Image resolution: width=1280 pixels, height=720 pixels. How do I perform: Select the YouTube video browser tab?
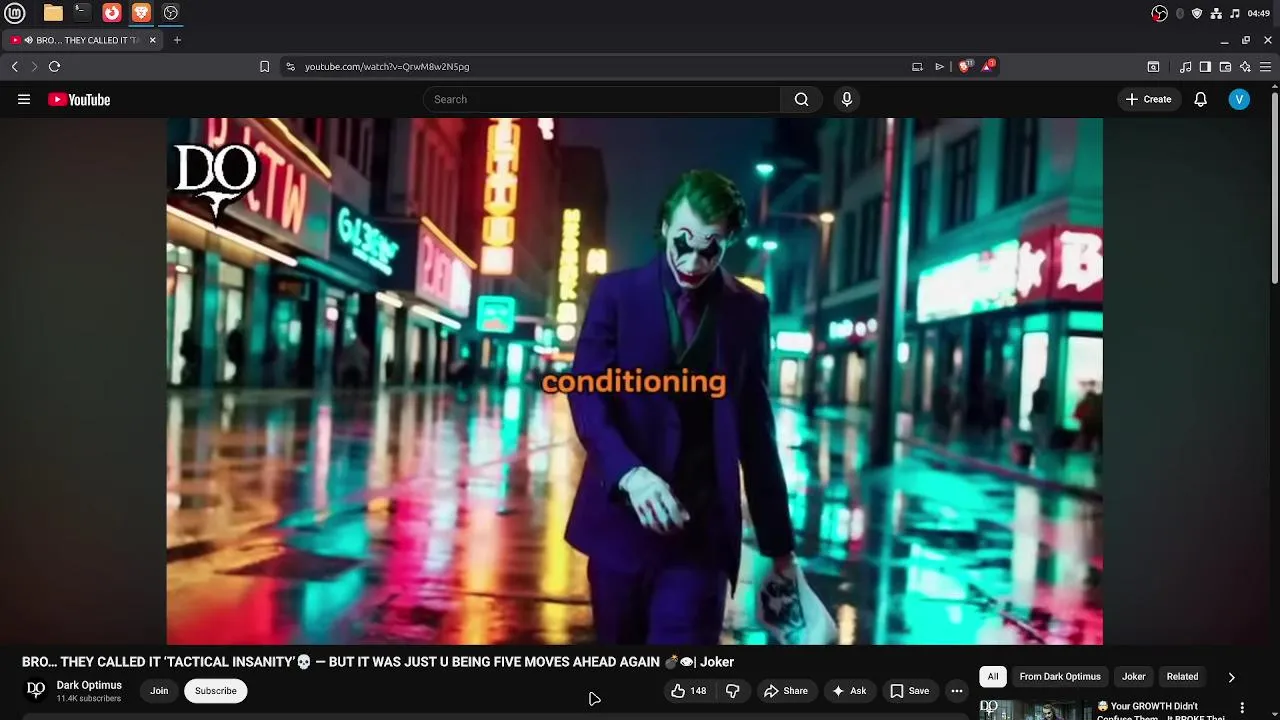[x=82, y=40]
